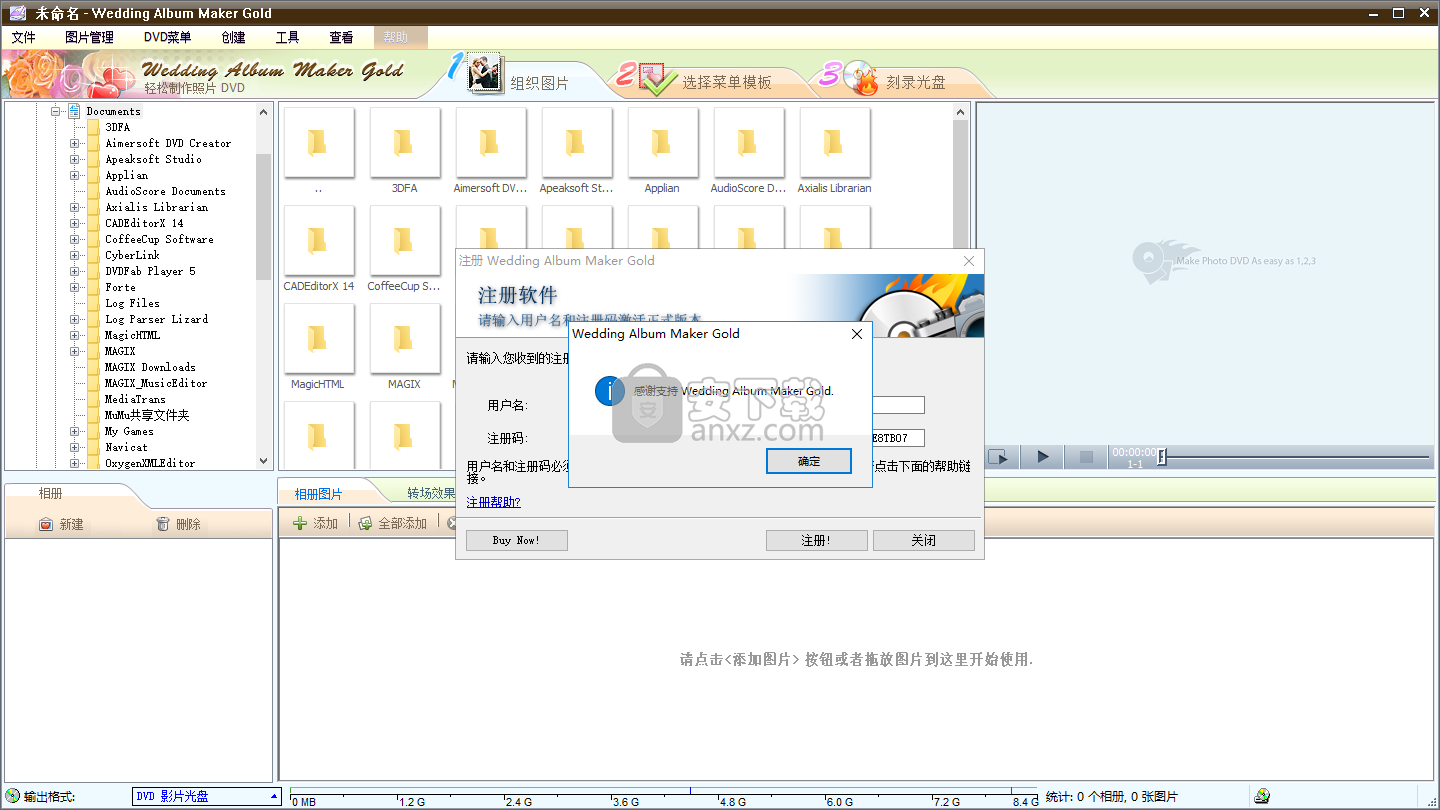Click the Buy Now! button
1440x810 pixels.
pyautogui.click(x=516, y=540)
